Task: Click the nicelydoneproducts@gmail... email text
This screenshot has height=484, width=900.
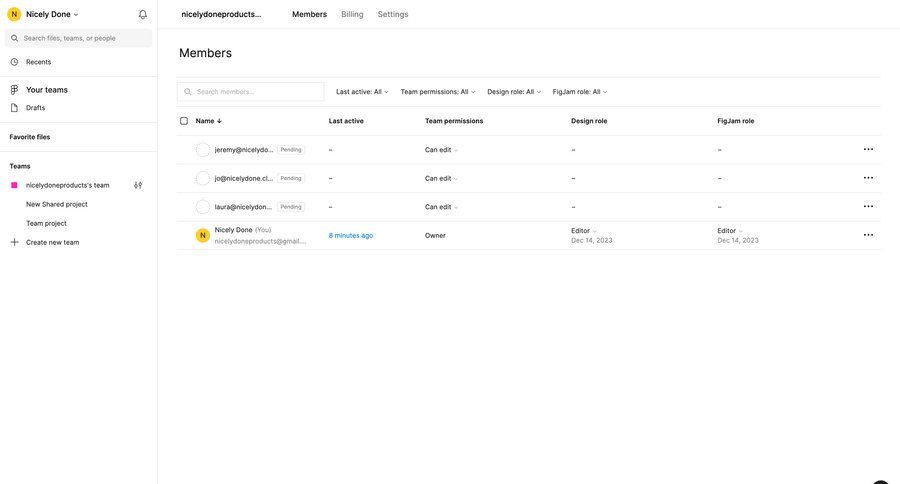Action: 260,241
